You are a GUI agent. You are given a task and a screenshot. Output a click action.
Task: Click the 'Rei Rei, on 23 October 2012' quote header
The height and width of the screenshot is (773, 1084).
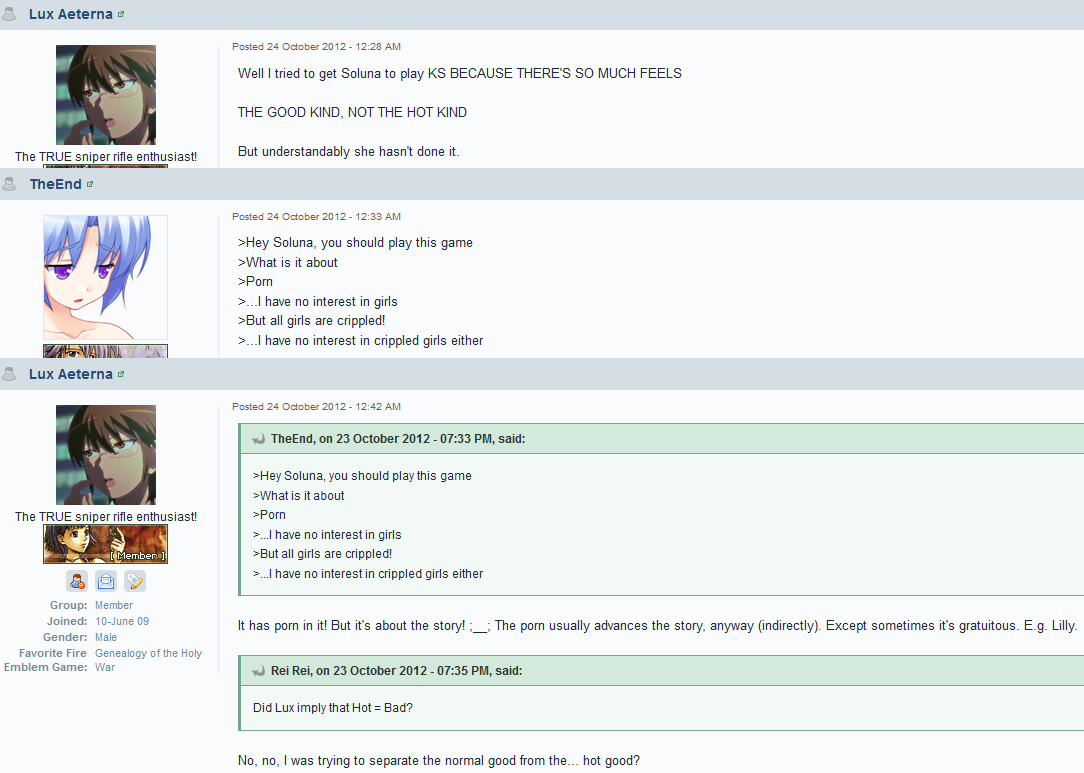point(396,671)
